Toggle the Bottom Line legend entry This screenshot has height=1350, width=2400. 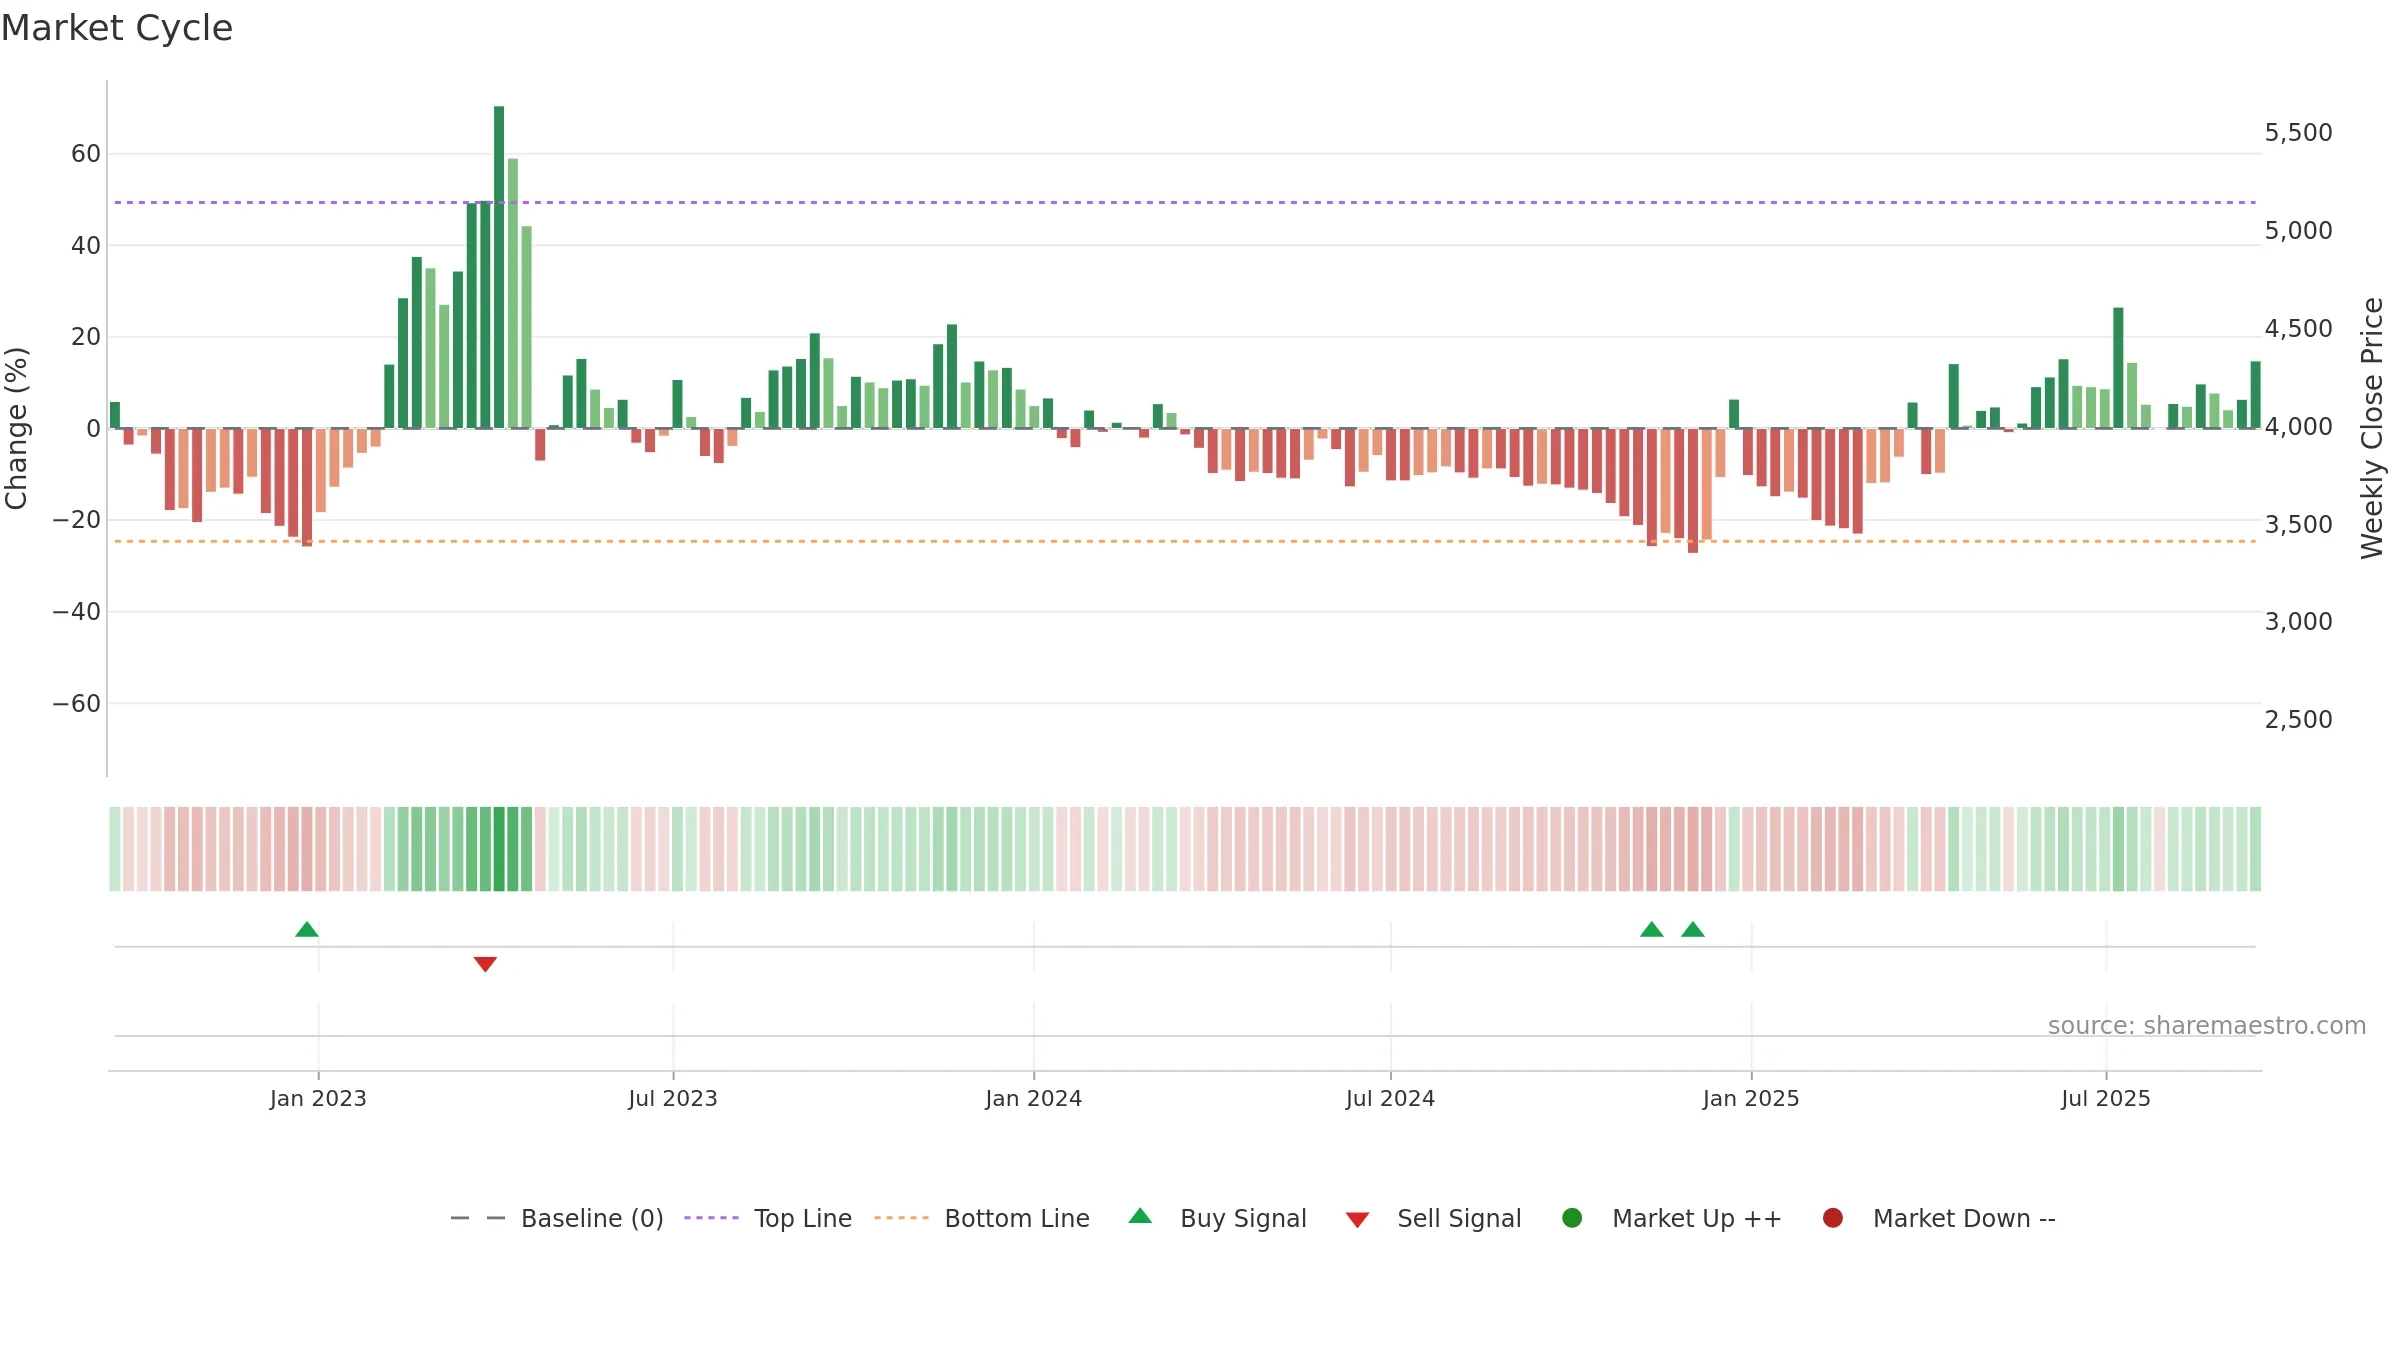(981, 1218)
